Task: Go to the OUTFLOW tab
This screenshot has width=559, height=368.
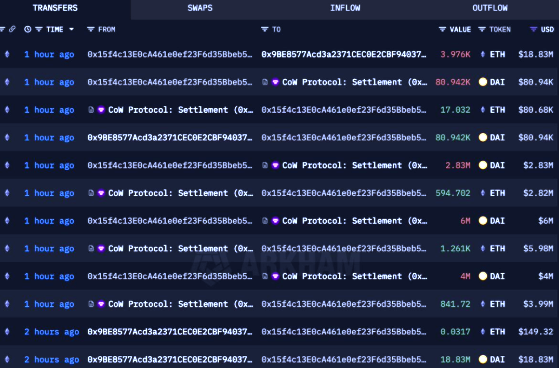Action: coord(490,8)
